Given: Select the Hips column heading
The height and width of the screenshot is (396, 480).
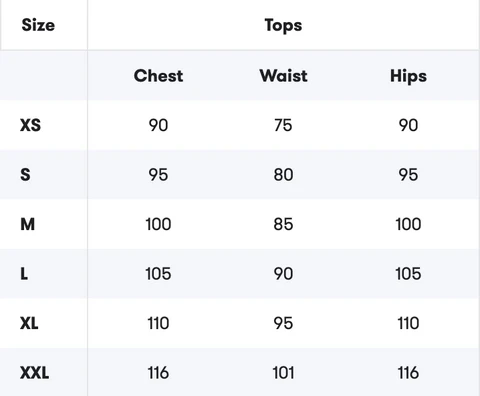Looking at the screenshot, I should pyautogui.click(x=408, y=76).
